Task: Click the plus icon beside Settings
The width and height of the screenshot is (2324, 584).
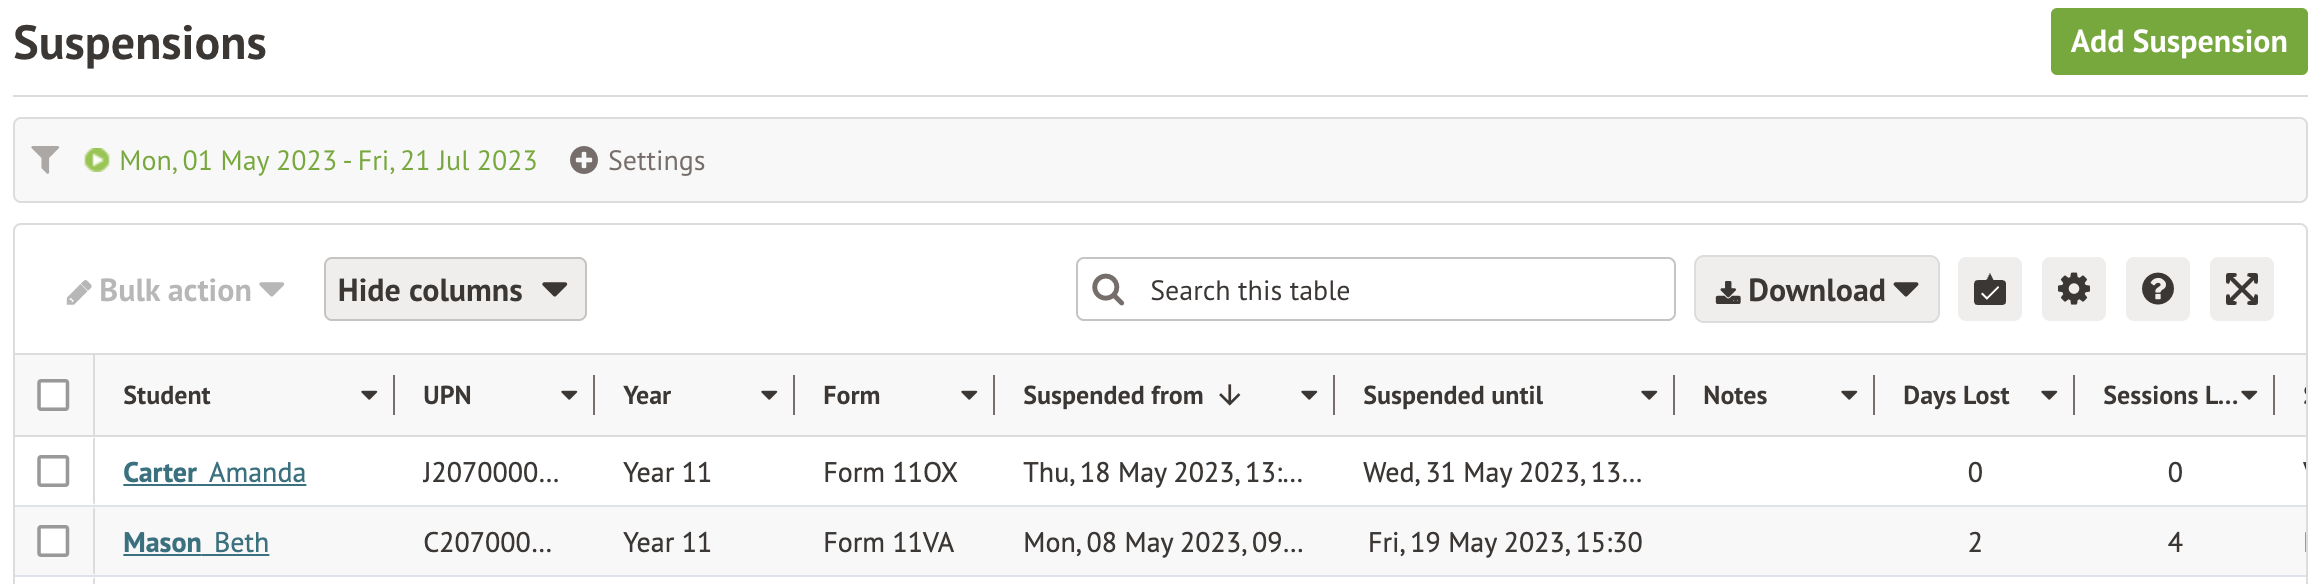Action: pyautogui.click(x=583, y=160)
